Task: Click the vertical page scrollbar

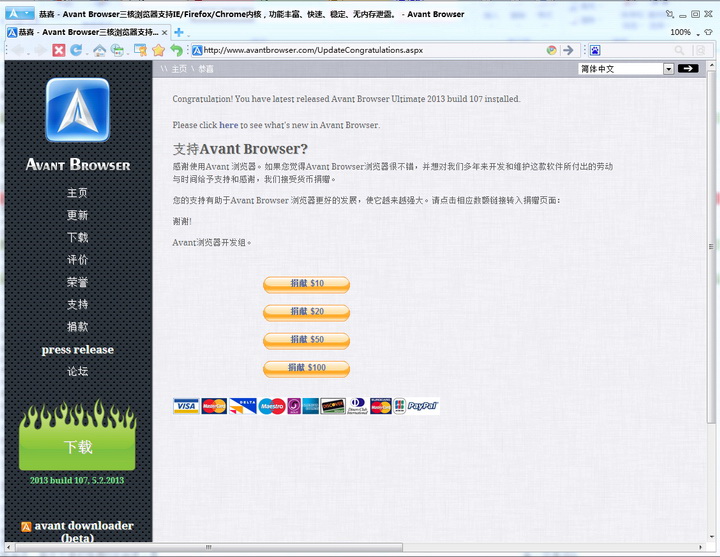Action: 711,248
